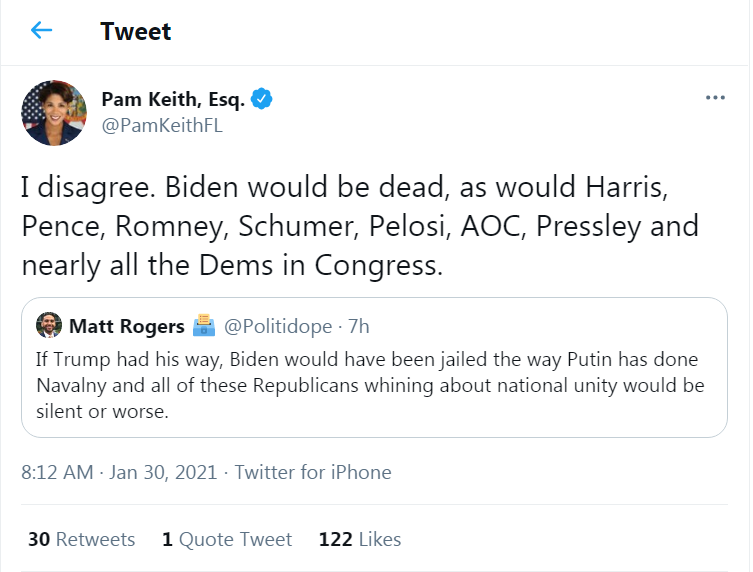Open the @Politidope handle

tap(278, 326)
